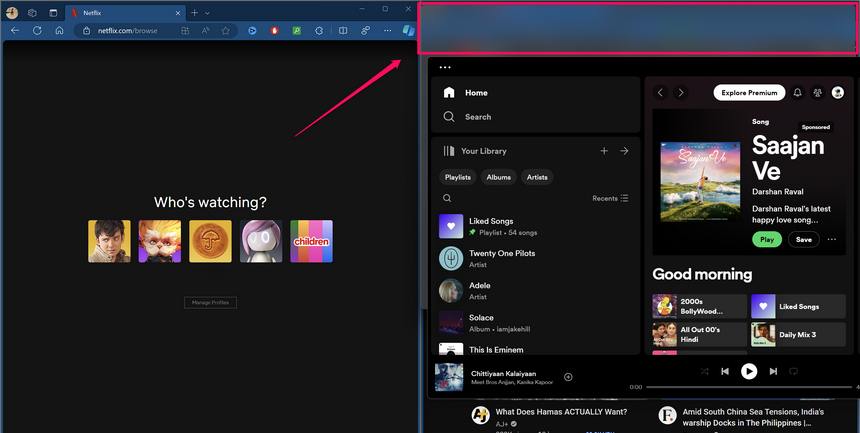Image resolution: width=860 pixels, height=433 pixels.
Task: Open Friend Activity icon in Spotify
Action: [818, 93]
